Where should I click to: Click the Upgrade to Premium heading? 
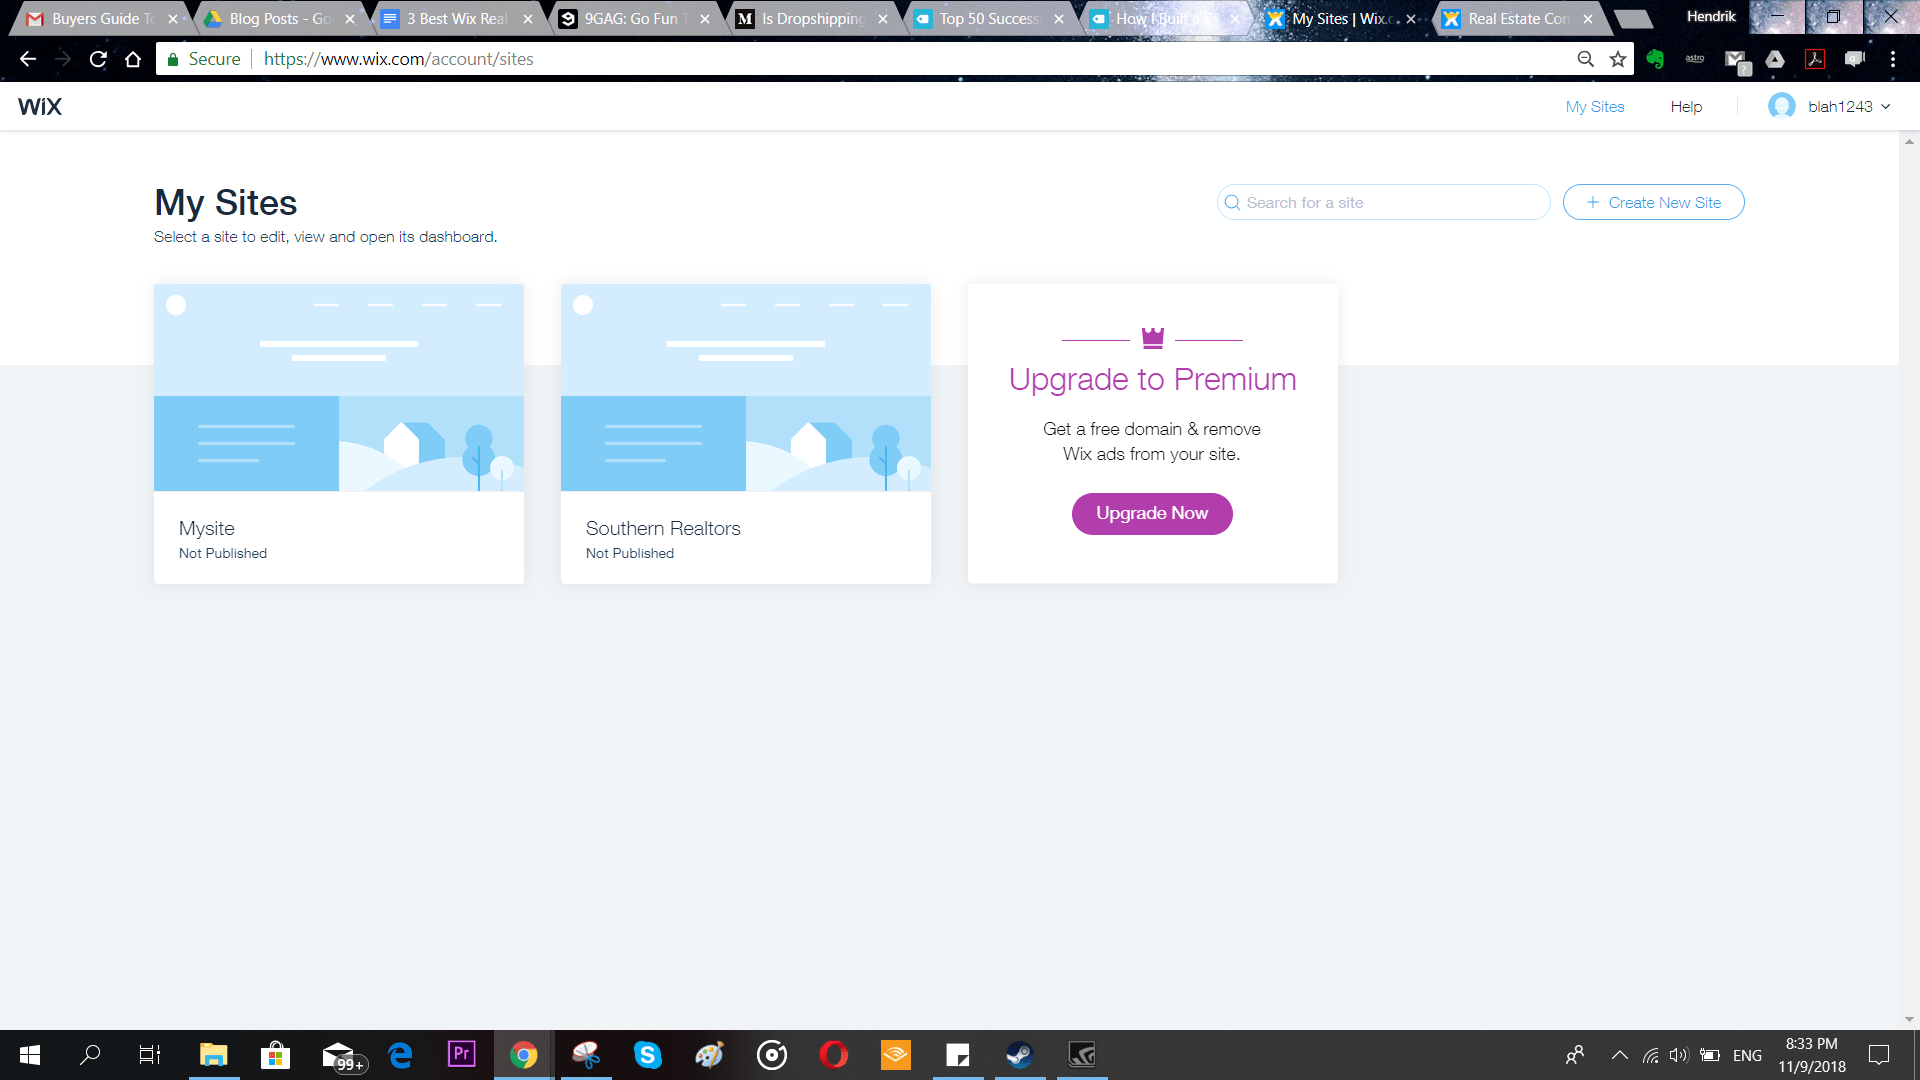click(x=1152, y=379)
